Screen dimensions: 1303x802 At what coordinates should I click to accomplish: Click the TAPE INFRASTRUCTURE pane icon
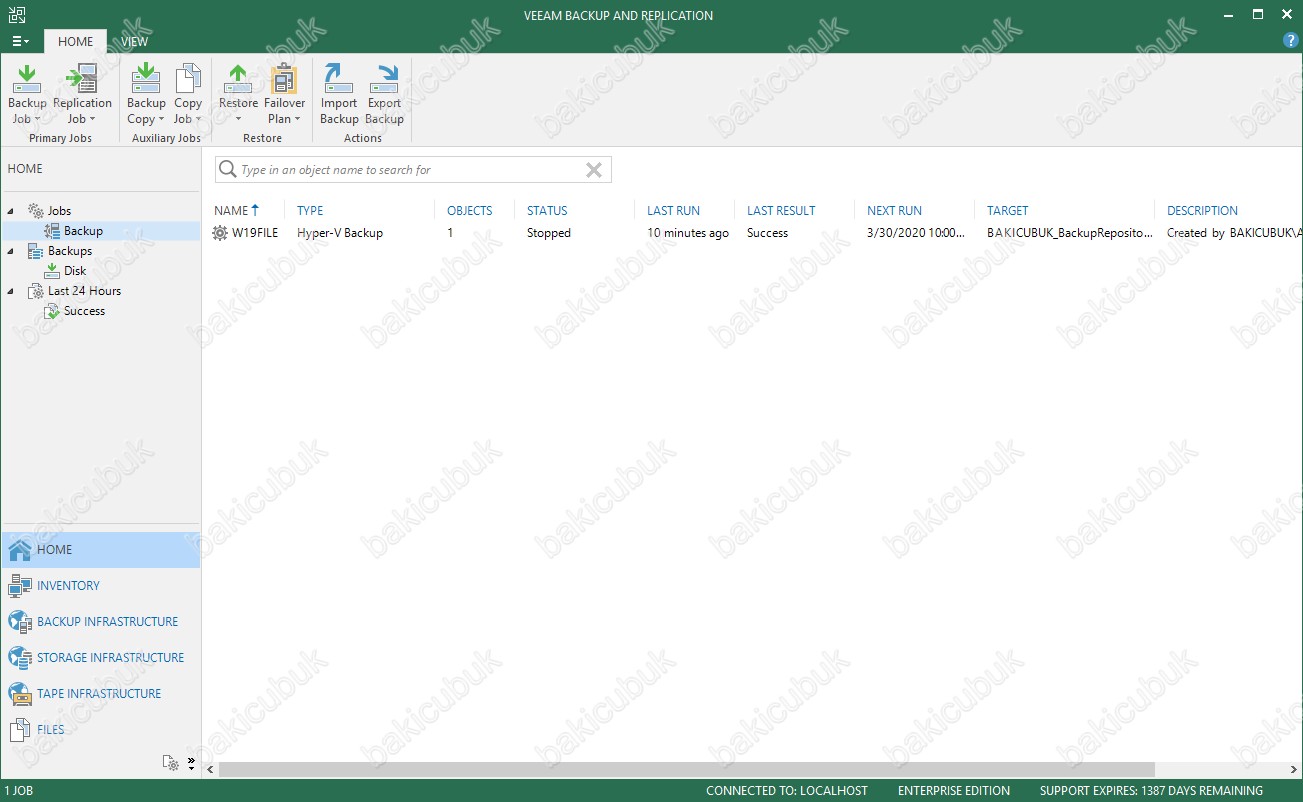tap(20, 694)
